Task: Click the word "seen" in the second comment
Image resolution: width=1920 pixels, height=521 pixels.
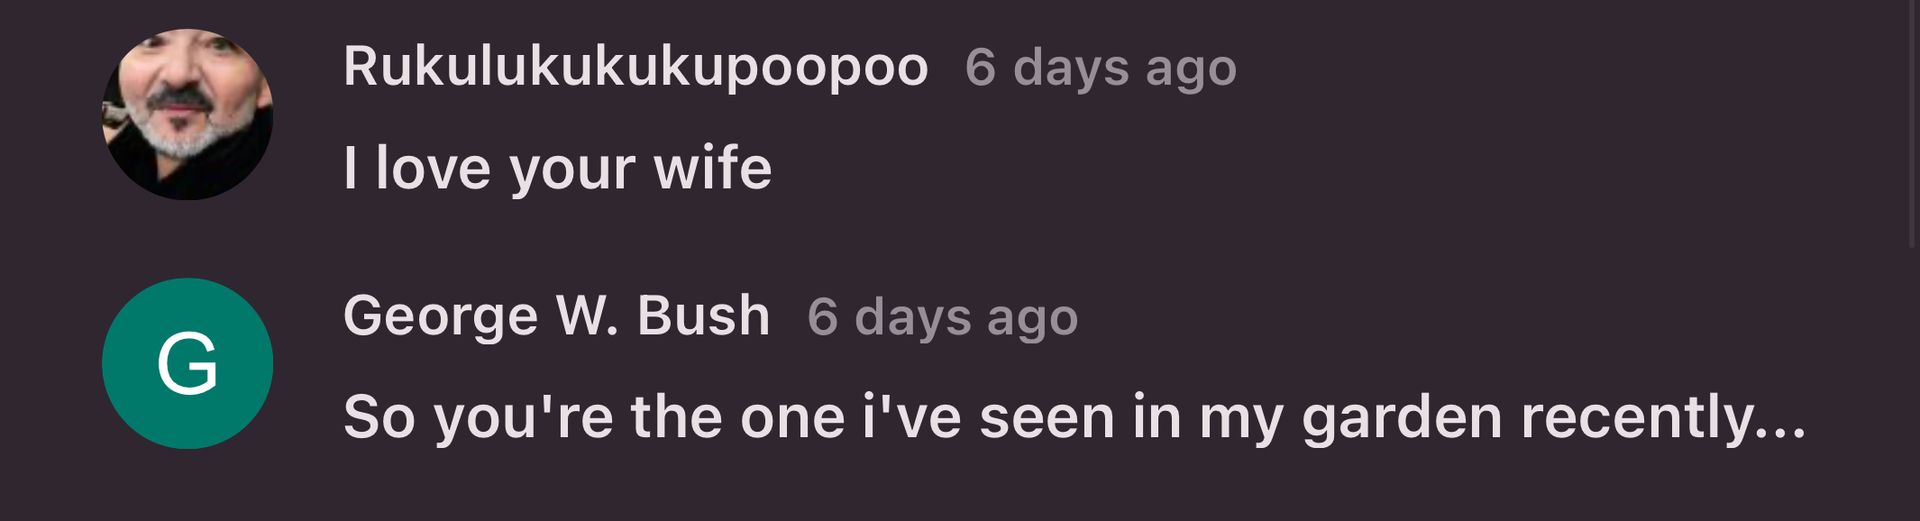Action: click(1047, 419)
